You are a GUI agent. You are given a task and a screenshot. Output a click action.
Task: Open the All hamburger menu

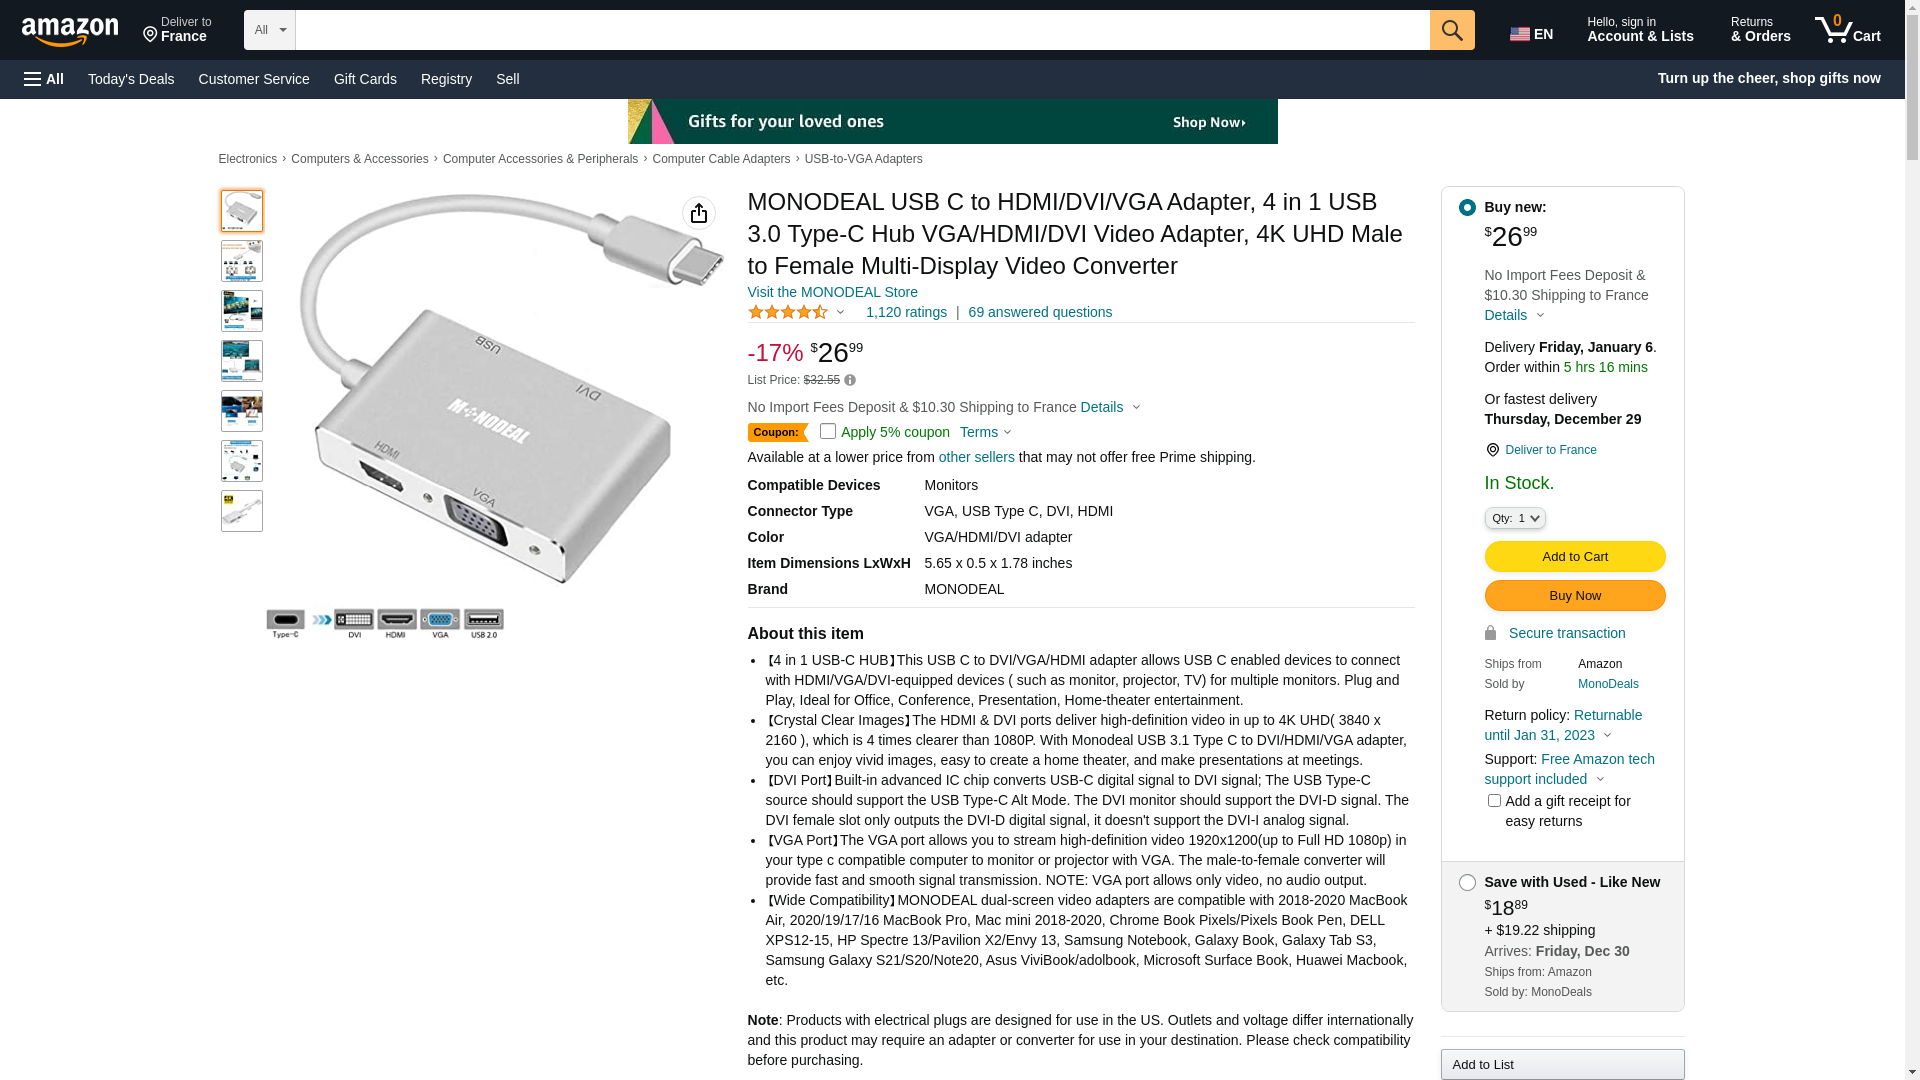[x=44, y=79]
